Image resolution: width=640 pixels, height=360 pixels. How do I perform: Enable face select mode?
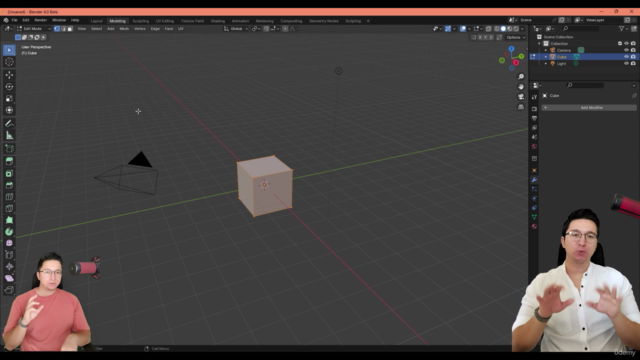(70, 29)
